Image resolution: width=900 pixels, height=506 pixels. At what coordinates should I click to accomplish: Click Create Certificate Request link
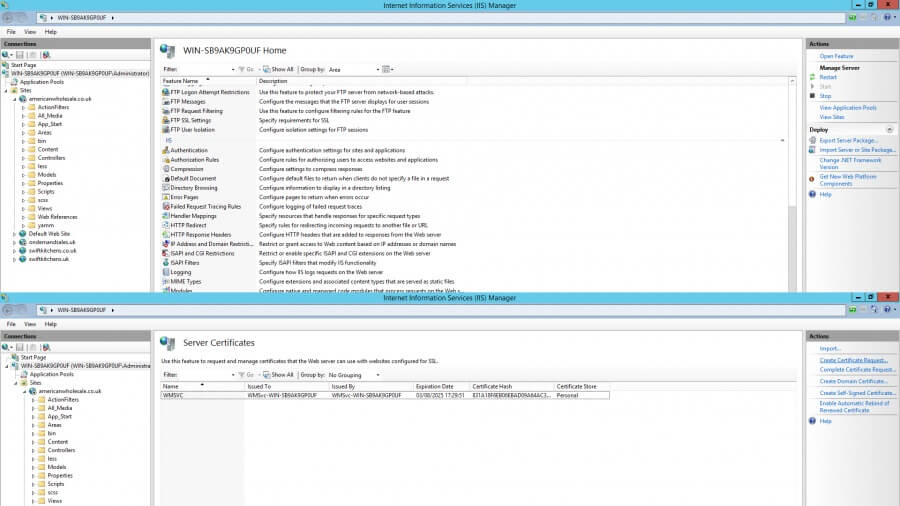854,360
